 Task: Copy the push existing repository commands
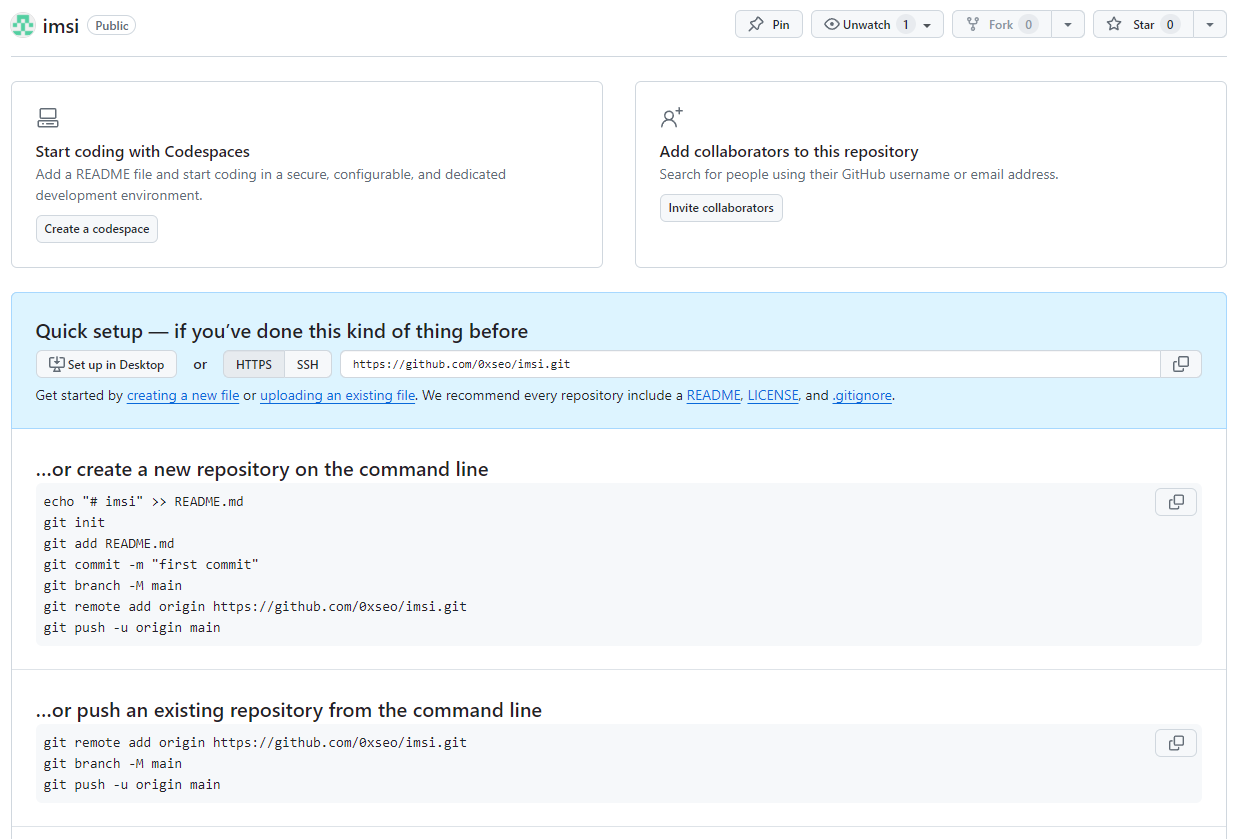click(1176, 743)
